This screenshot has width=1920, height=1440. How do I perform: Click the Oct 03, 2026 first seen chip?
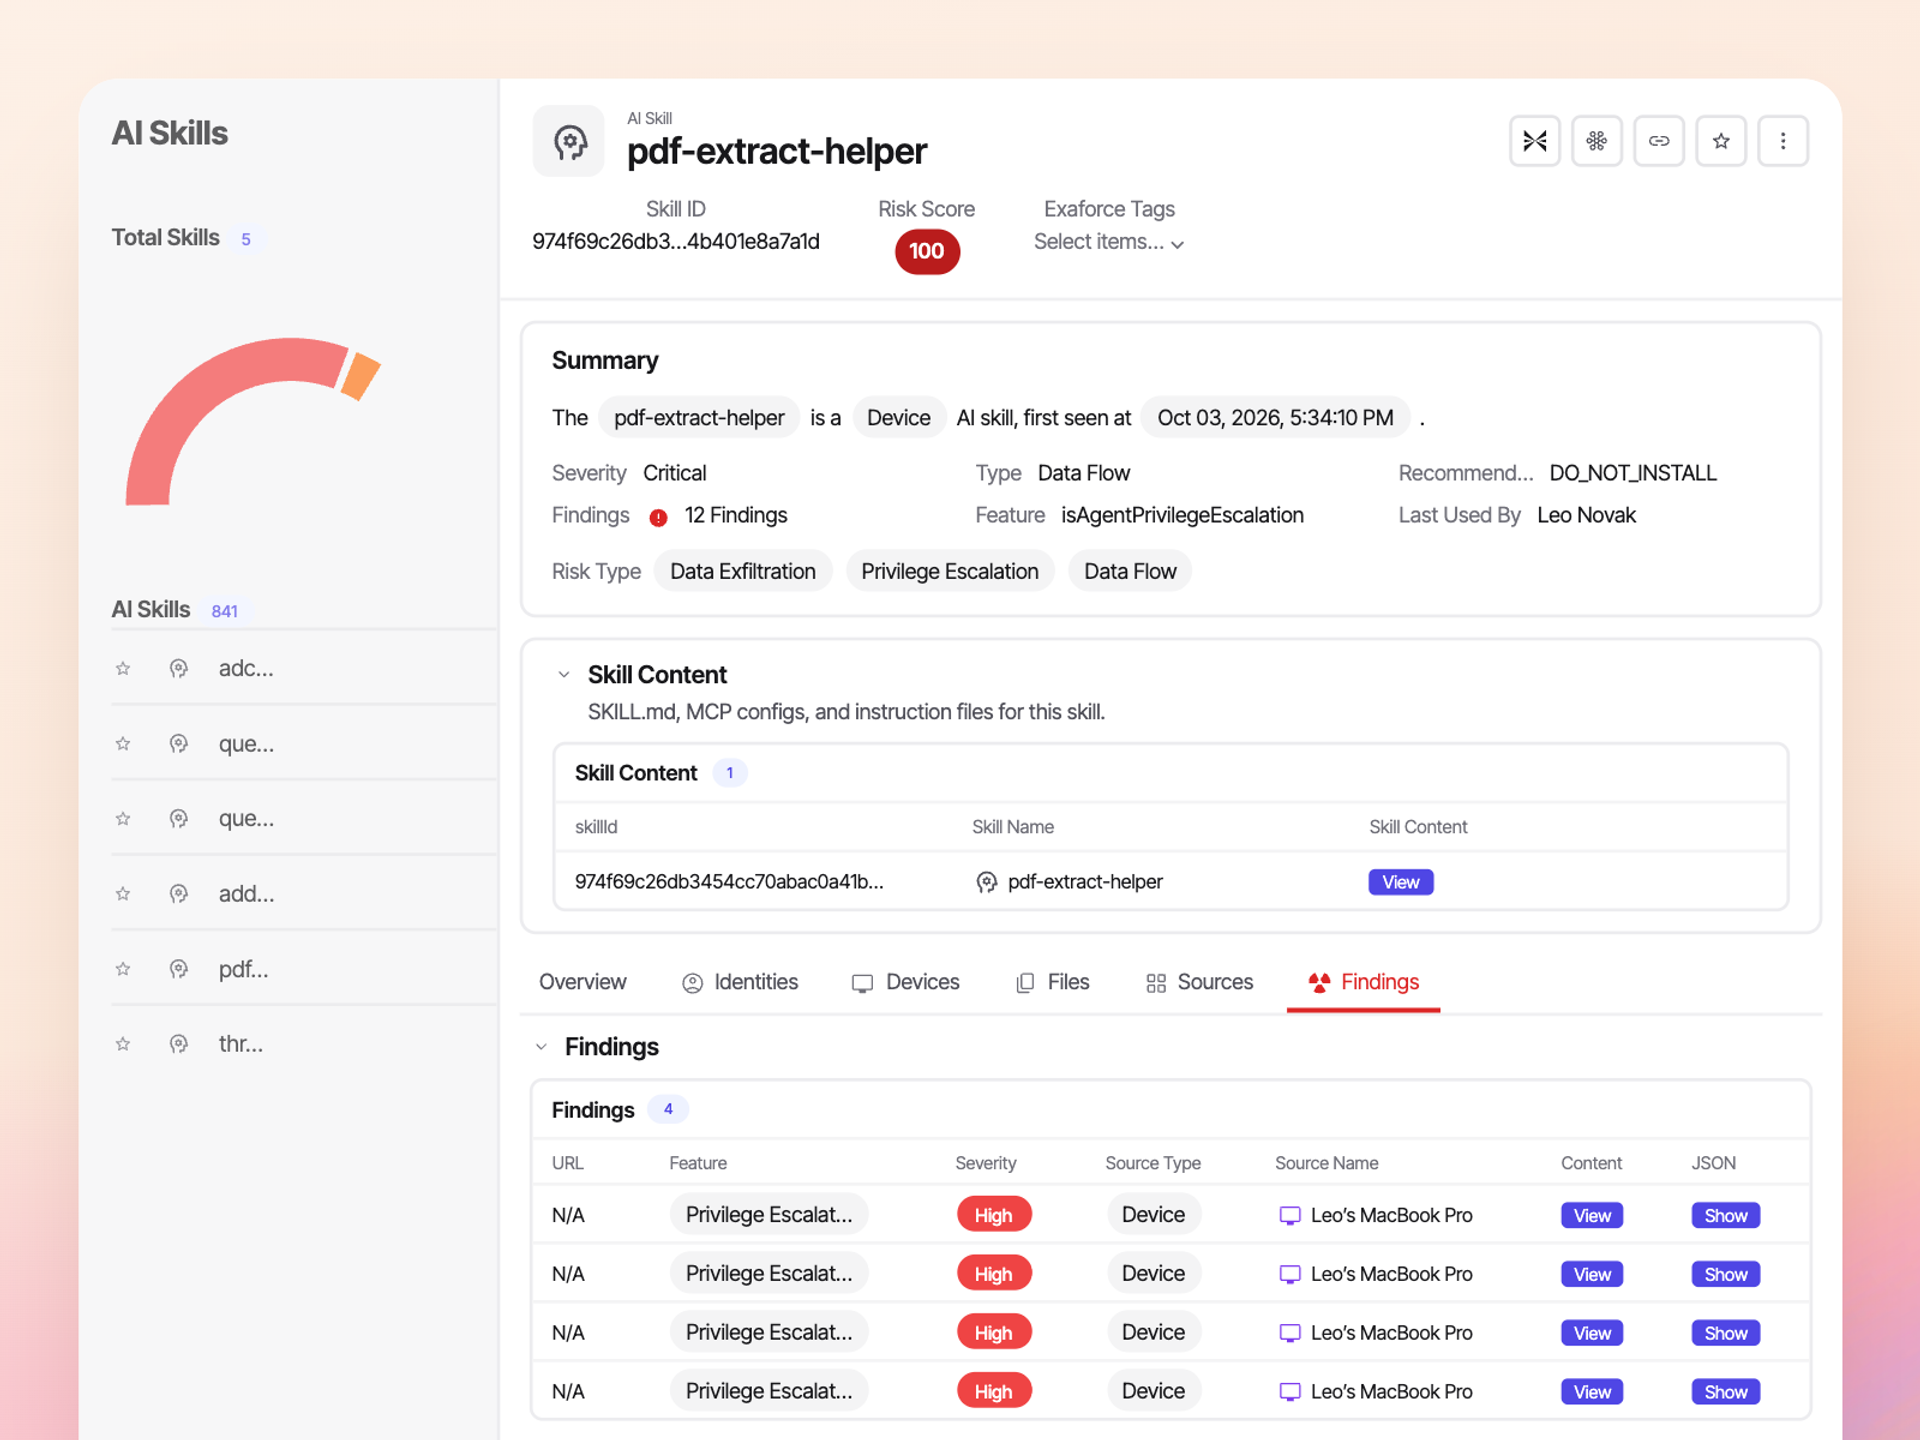tap(1275, 418)
